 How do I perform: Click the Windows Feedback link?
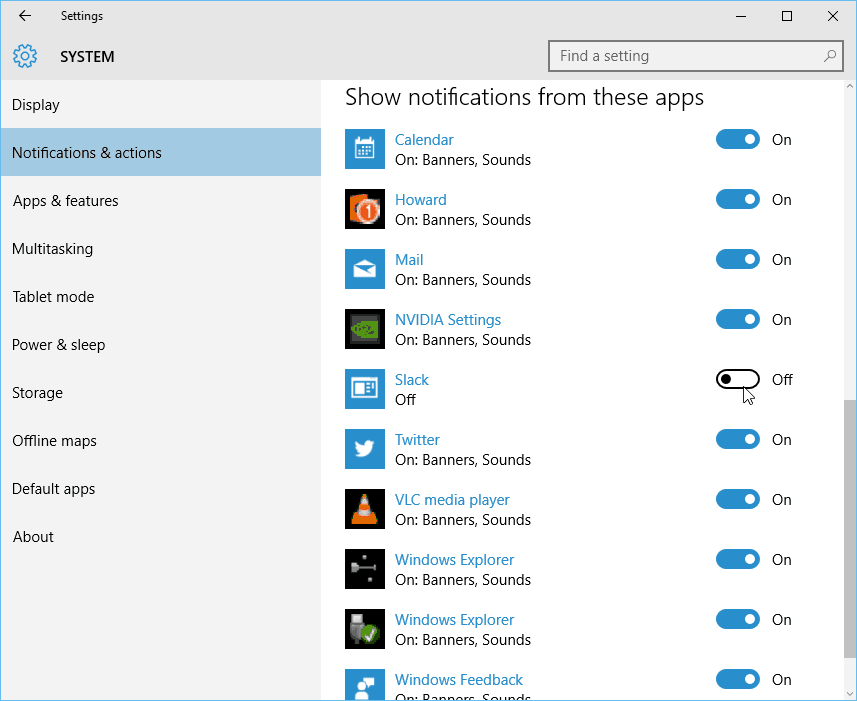pos(459,680)
